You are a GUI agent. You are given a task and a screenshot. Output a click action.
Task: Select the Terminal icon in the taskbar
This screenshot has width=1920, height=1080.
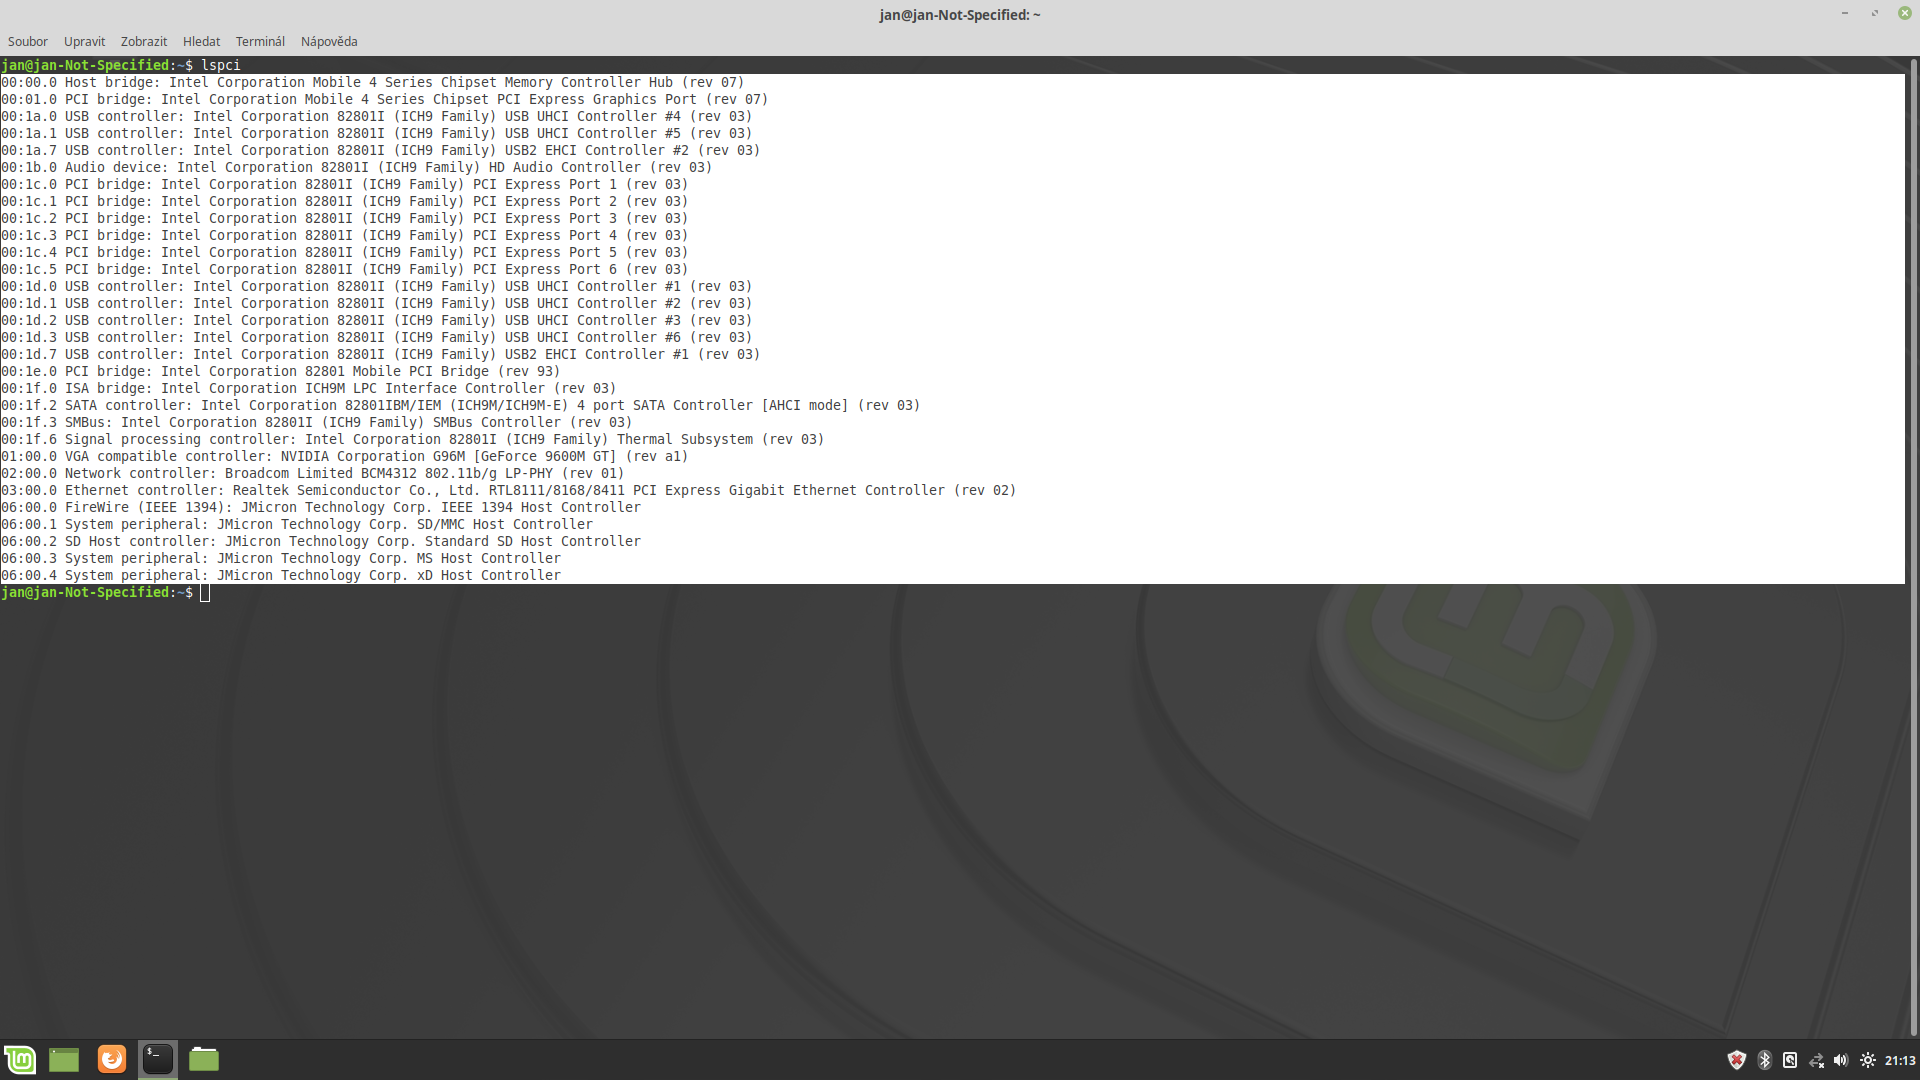point(158,1059)
